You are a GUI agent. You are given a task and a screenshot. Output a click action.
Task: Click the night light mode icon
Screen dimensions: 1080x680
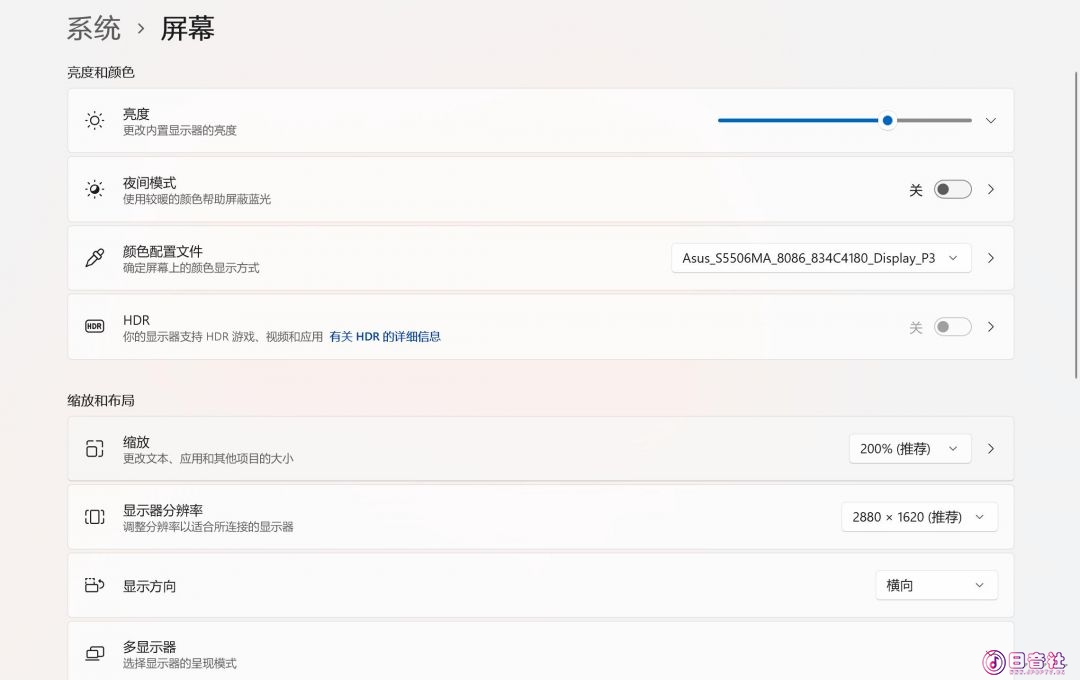click(x=94, y=190)
